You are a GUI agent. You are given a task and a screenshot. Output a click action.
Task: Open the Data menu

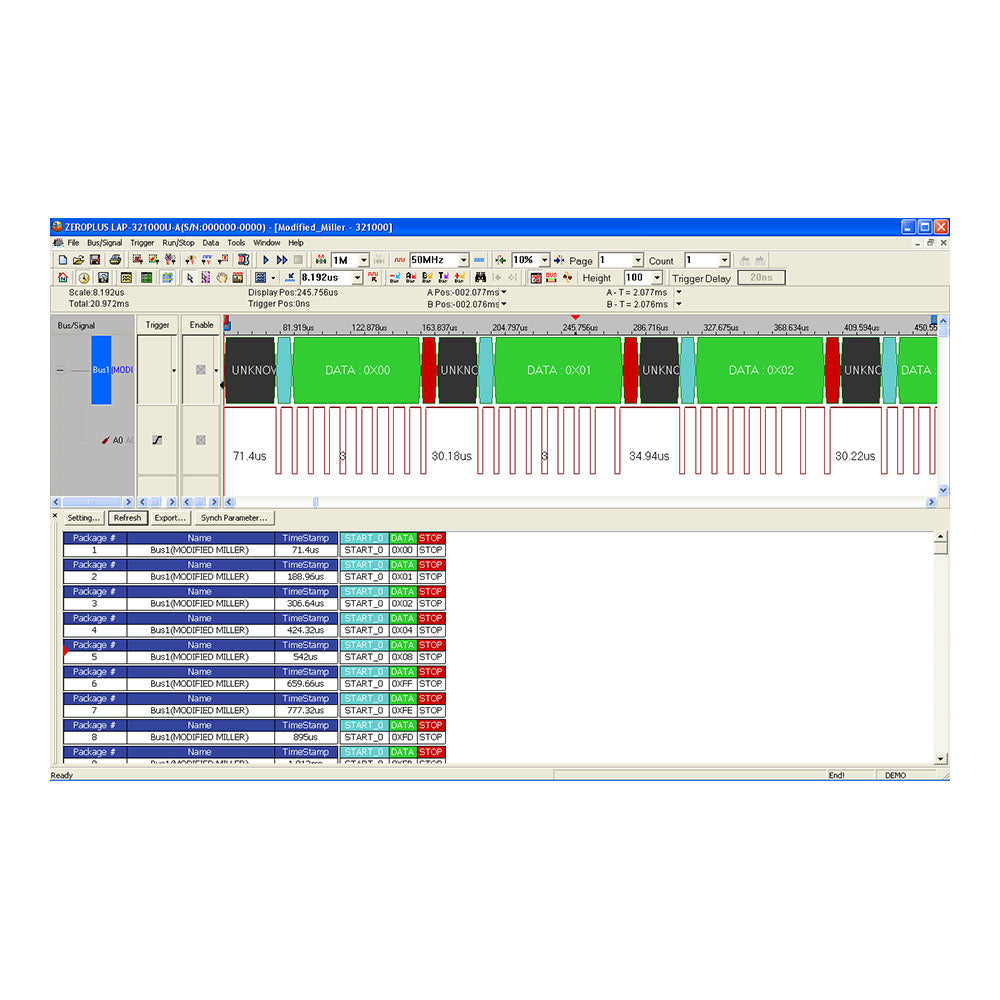(210, 242)
